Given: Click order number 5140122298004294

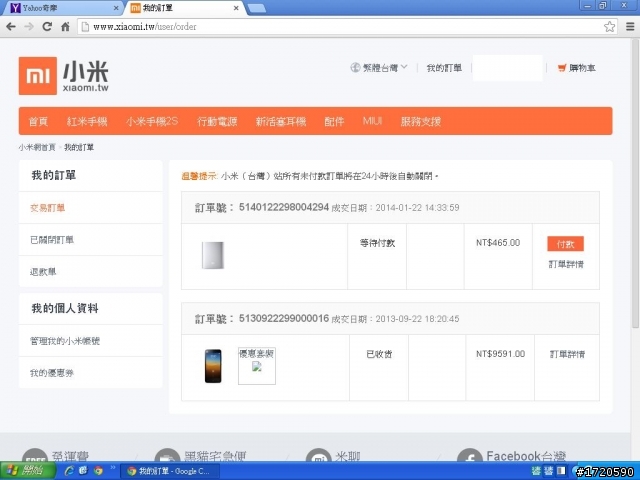Looking at the screenshot, I should (284, 207).
